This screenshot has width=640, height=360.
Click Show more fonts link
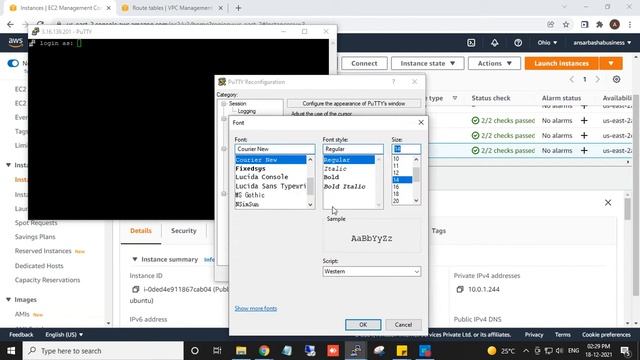coord(256,308)
